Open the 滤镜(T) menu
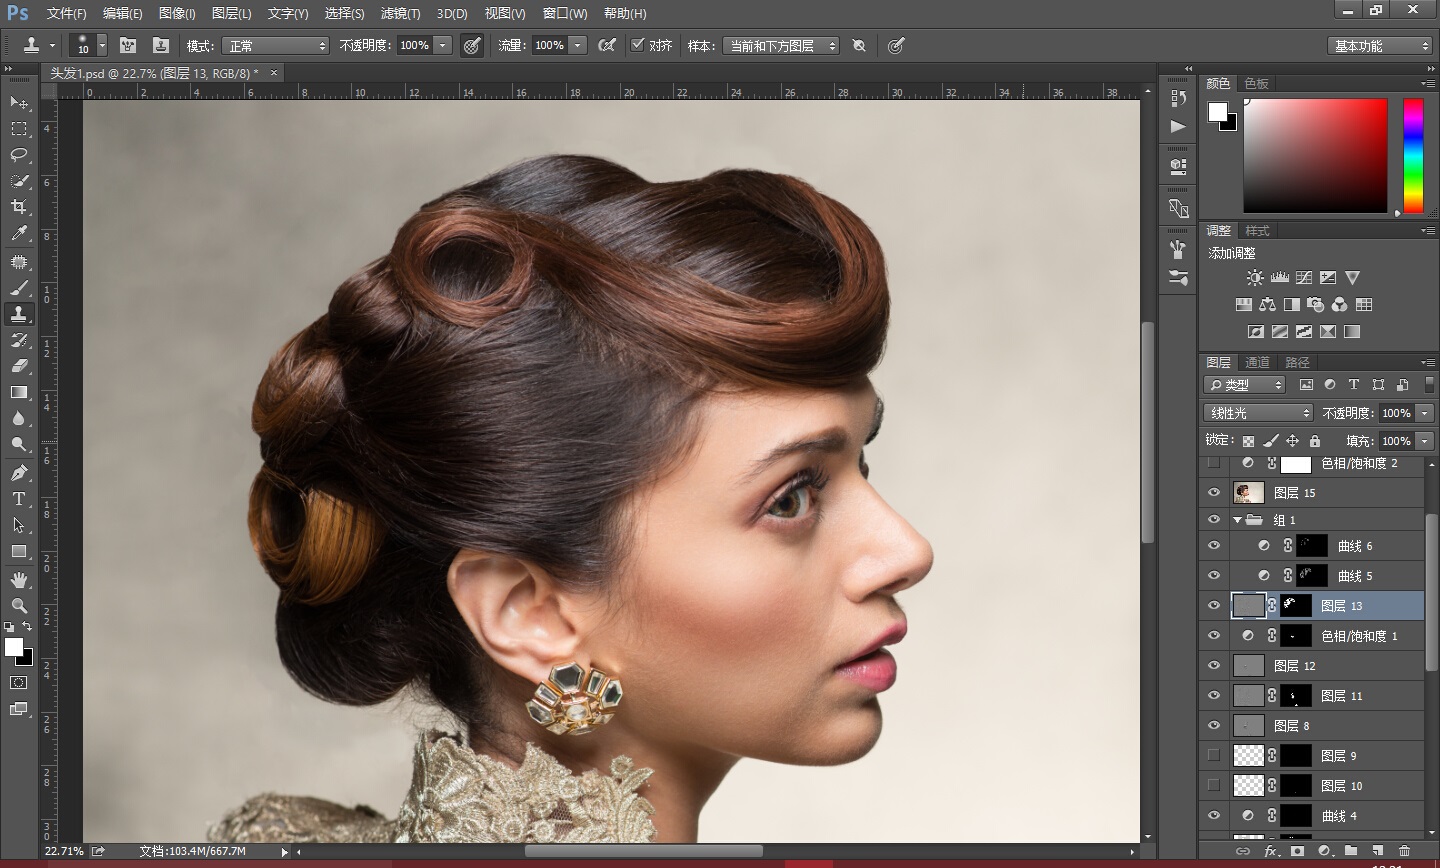Screen dimensions: 1440x868 click(400, 14)
